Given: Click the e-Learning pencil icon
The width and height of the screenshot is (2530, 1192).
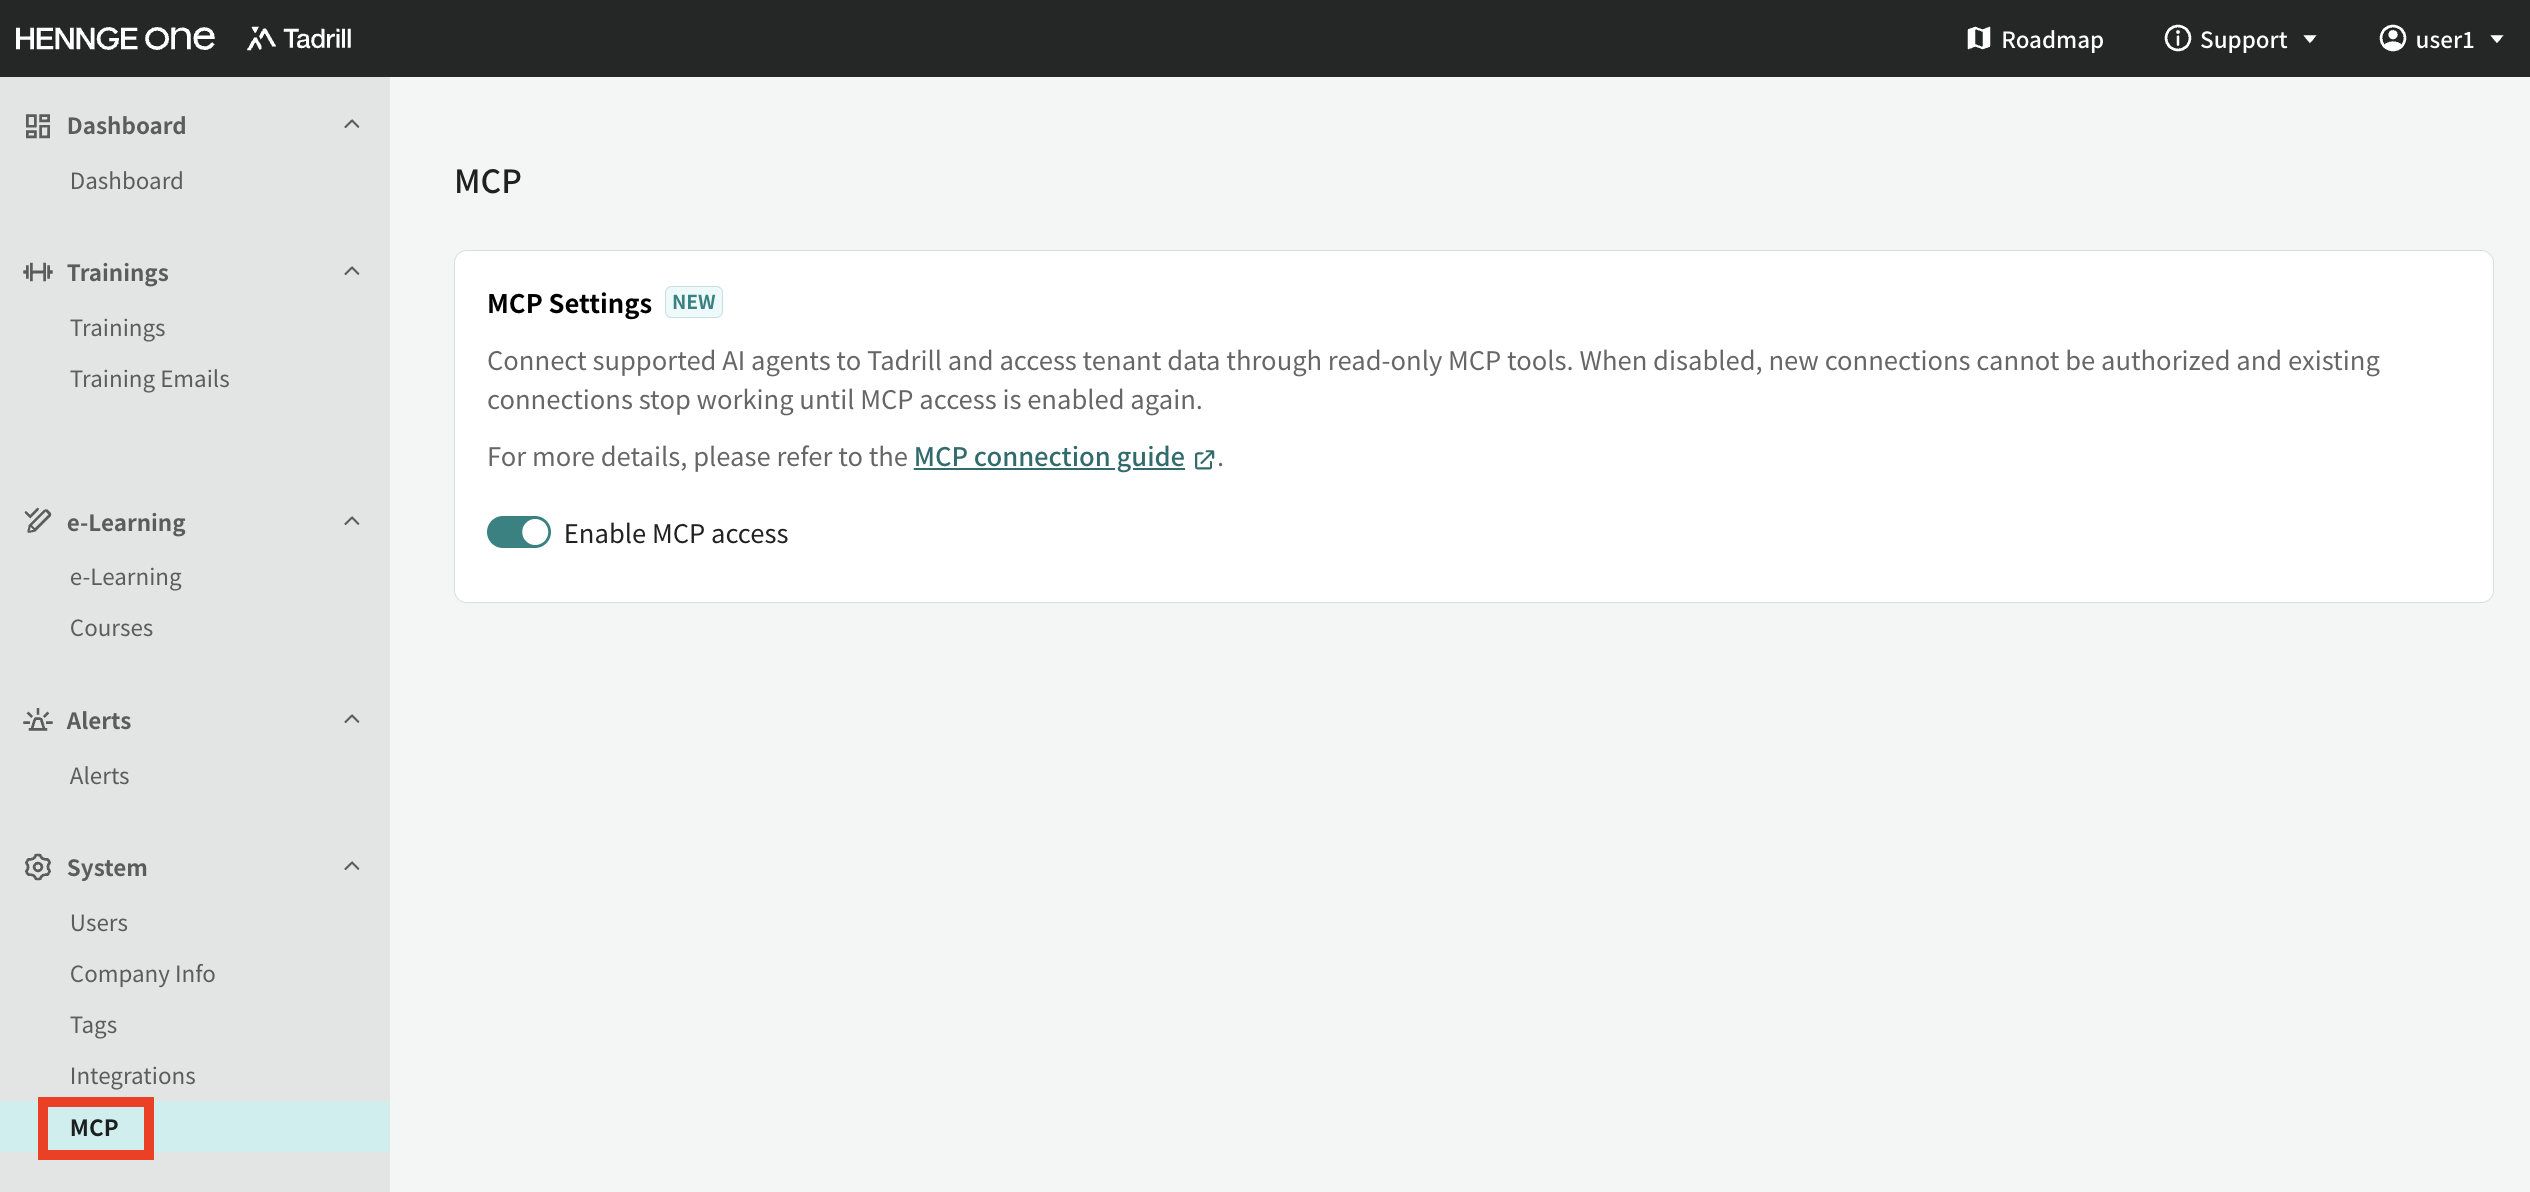Looking at the screenshot, I should [38, 521].
